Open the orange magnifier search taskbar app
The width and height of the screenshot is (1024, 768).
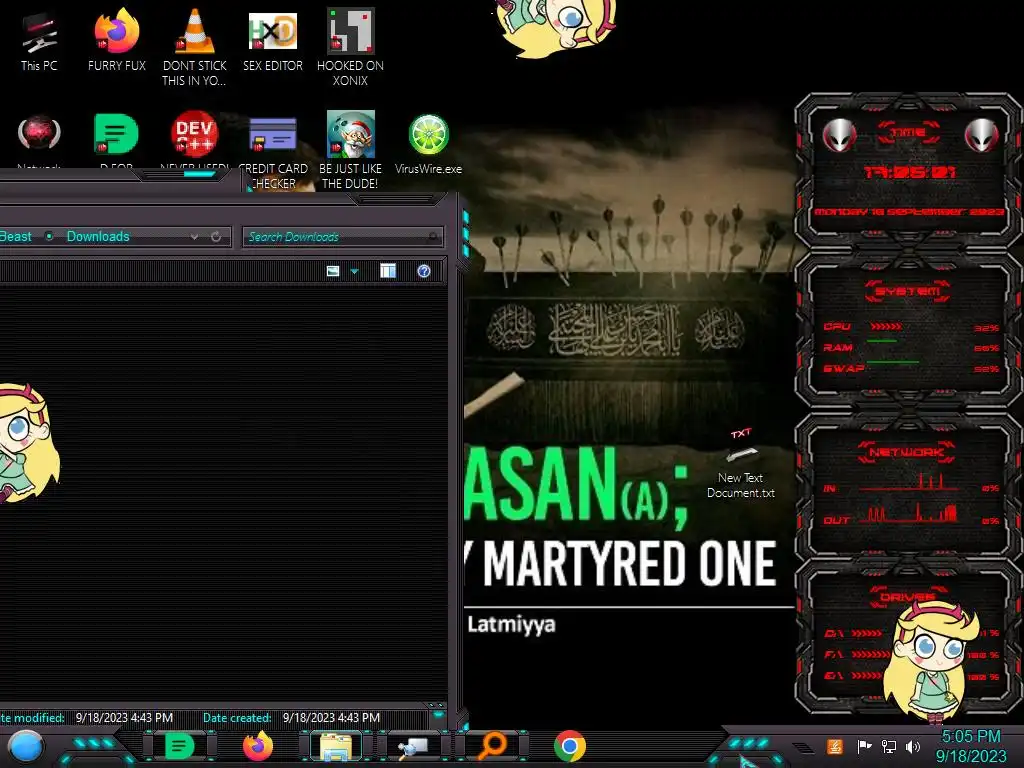[x=492, y=746]
